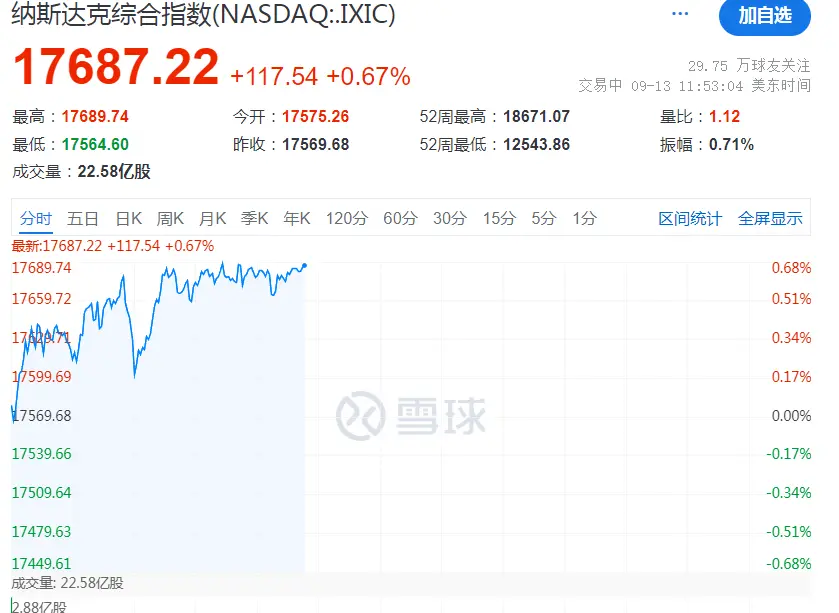The image size is (839, 613).
Task: Click the 17599.69 price axis label
Action: 42,377
